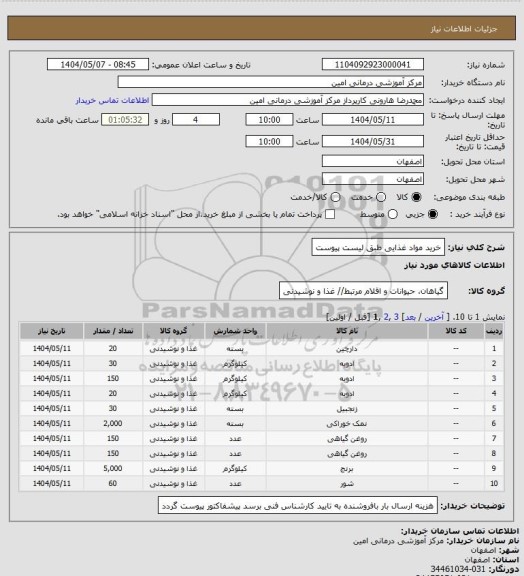Viewport: 524px width, 576px height.
Task: Click the گروه کالا column header
Action: pos(173,331)
